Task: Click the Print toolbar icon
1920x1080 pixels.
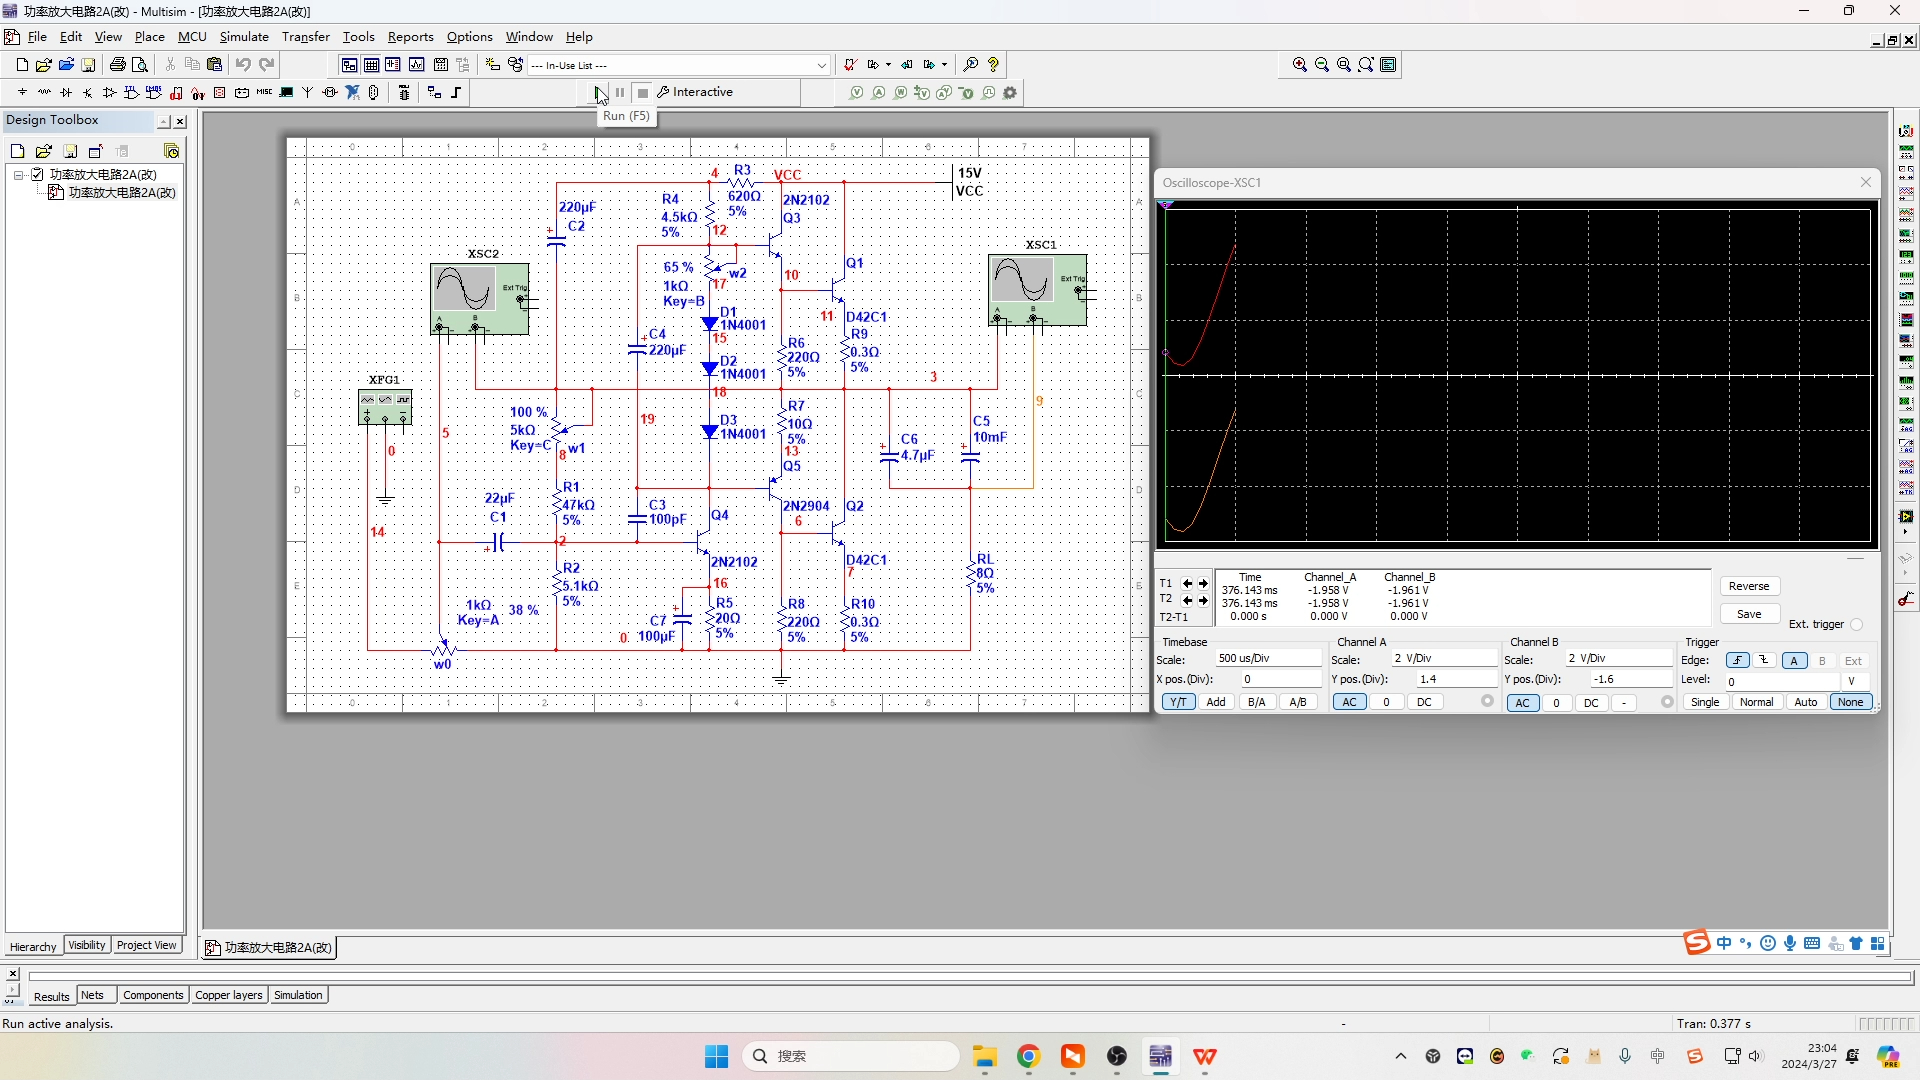Action: coord(117,65)
